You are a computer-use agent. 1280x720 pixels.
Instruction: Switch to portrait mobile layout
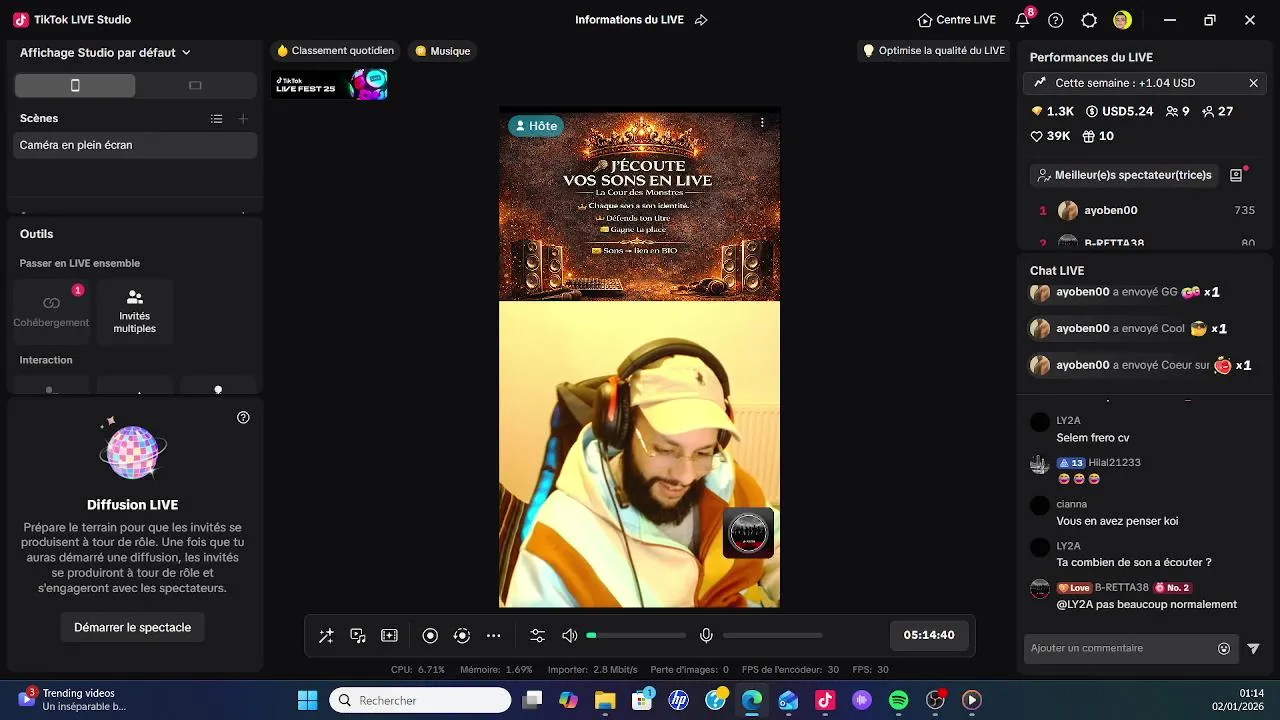point(75,85)
